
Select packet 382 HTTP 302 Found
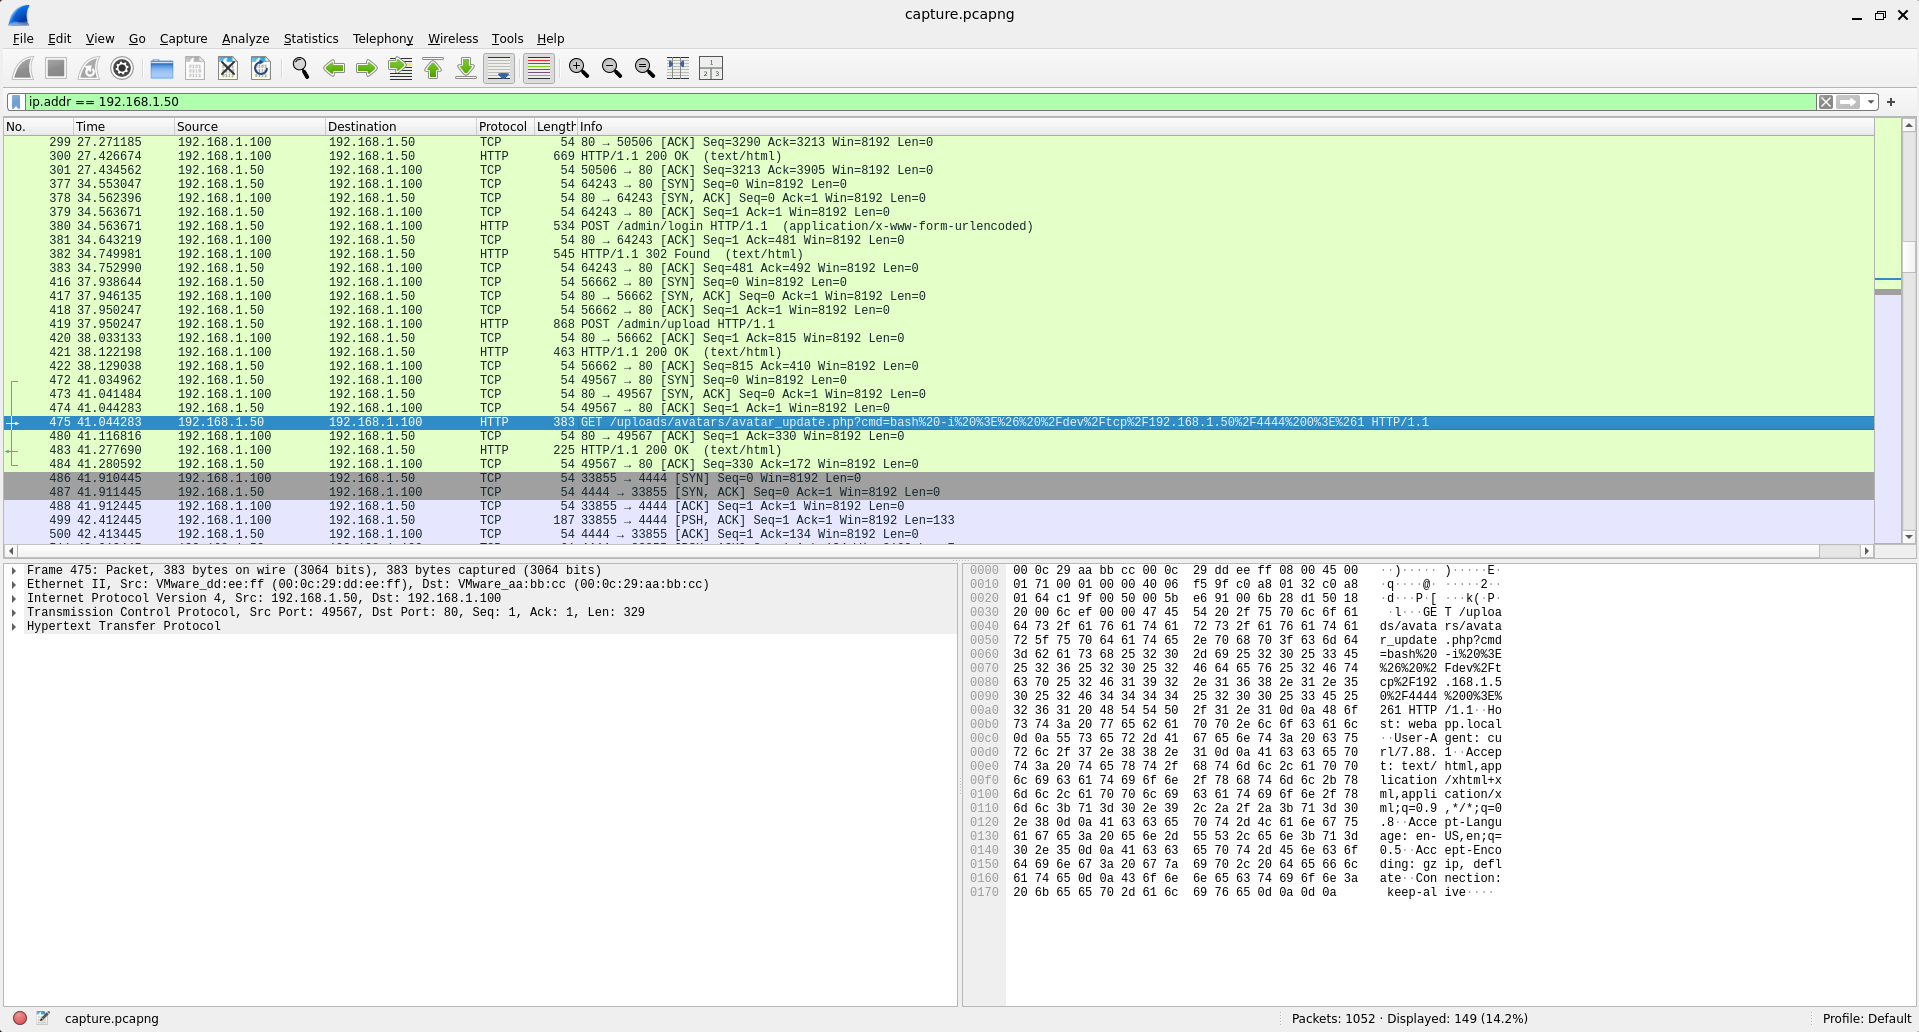[938, 255]
